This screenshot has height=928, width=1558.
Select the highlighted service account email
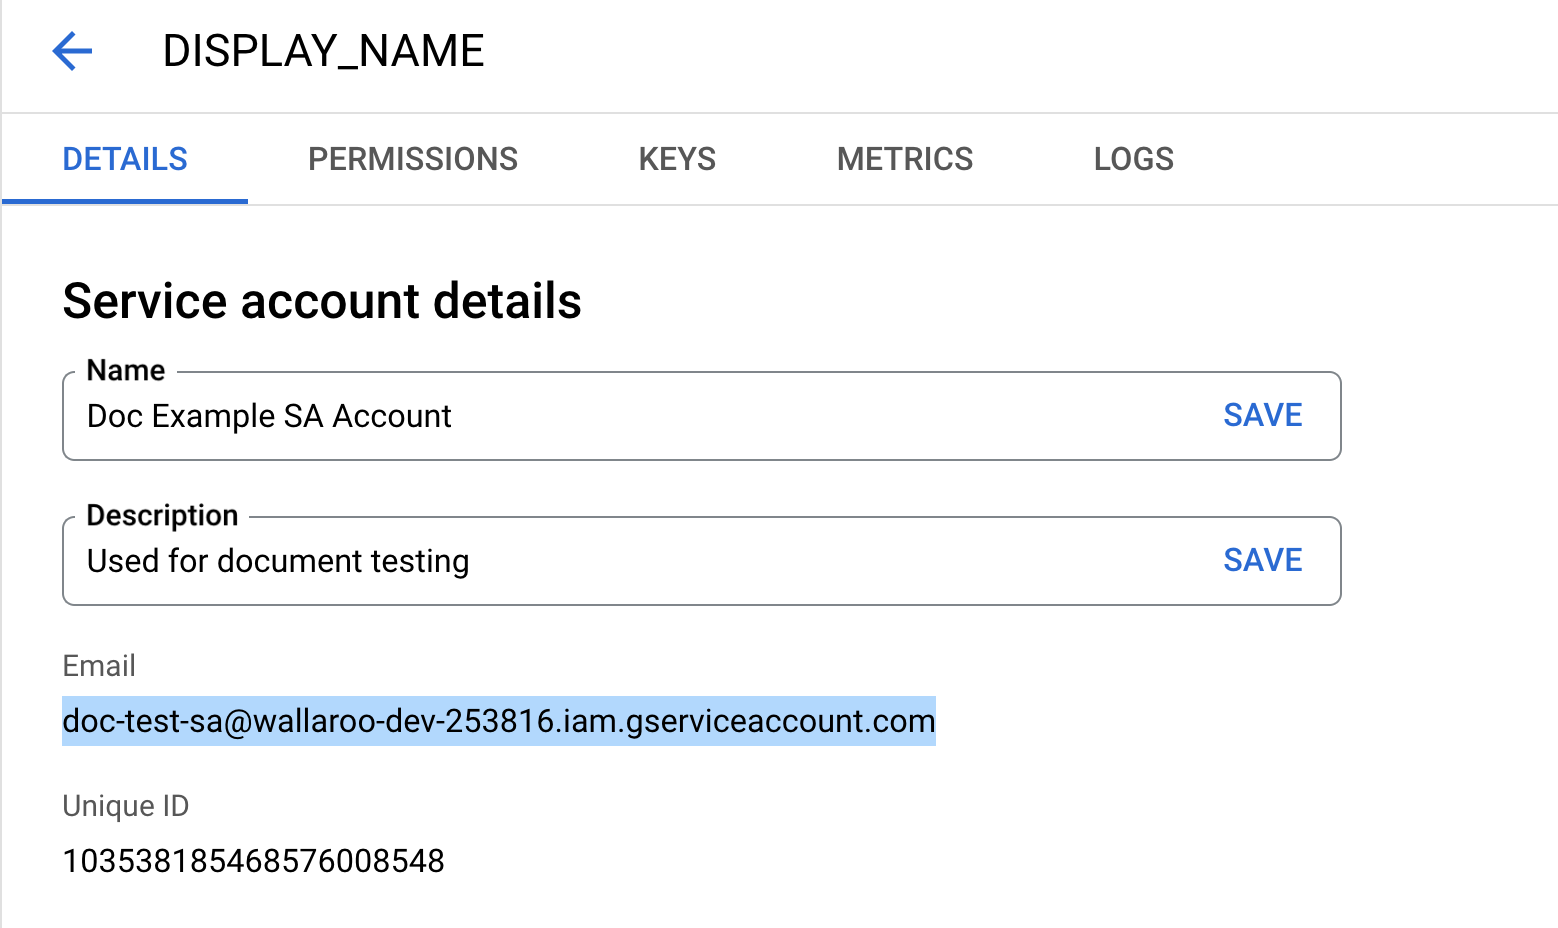pos(498,720)
